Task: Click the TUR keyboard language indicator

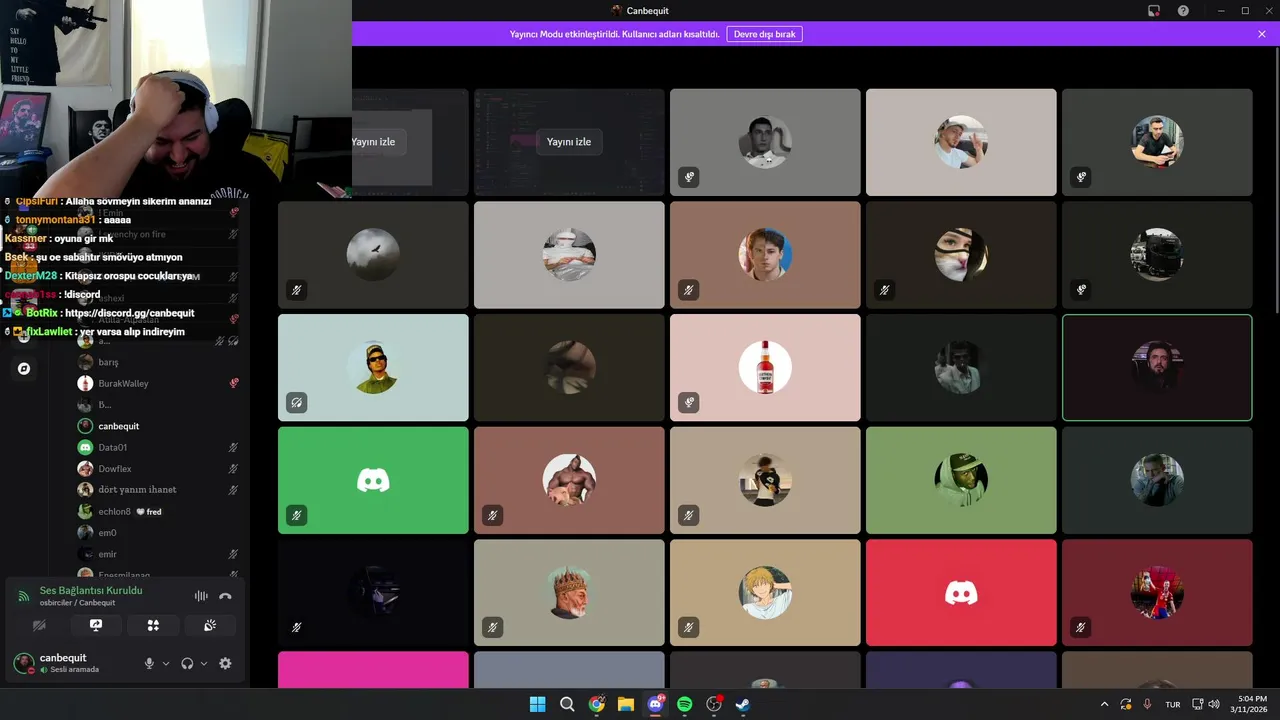Action: pyautogui.click(x=1173, y=704)
